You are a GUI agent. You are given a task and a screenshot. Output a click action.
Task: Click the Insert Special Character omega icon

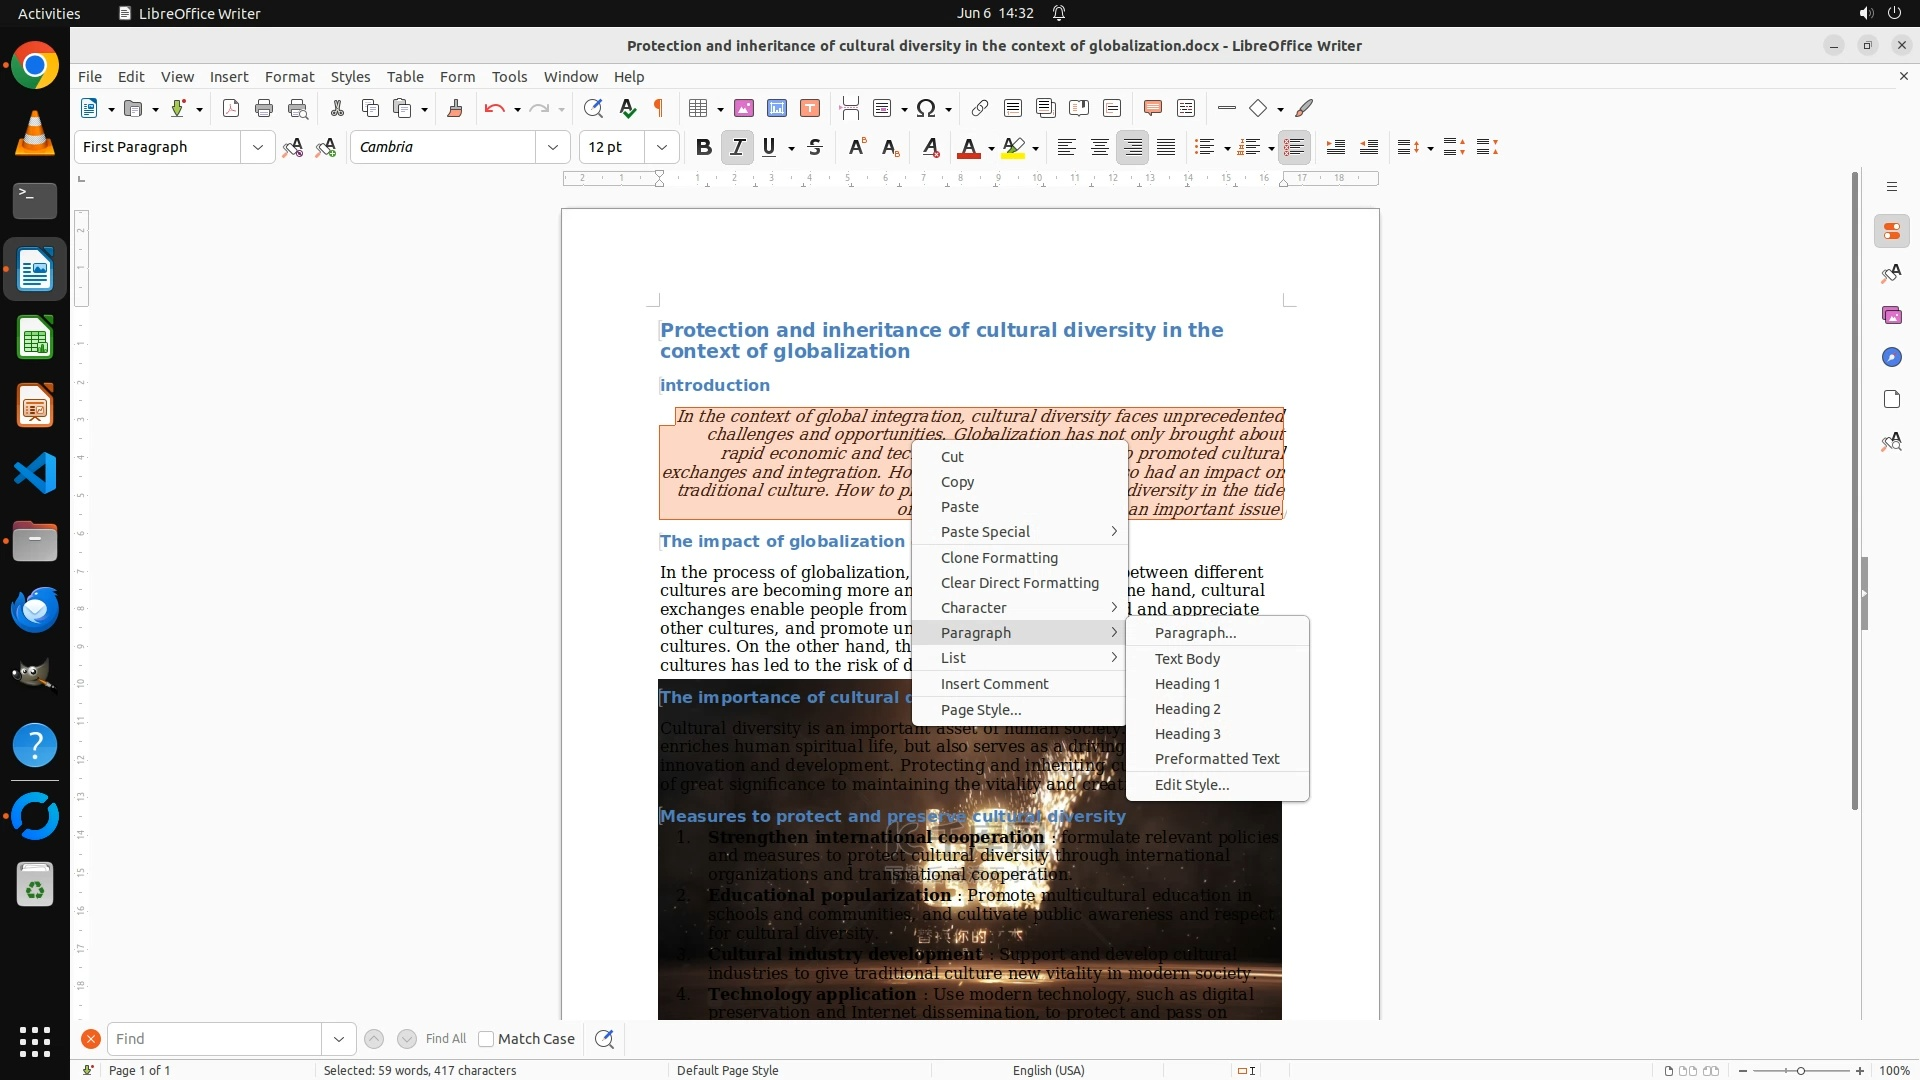point(926,109)
